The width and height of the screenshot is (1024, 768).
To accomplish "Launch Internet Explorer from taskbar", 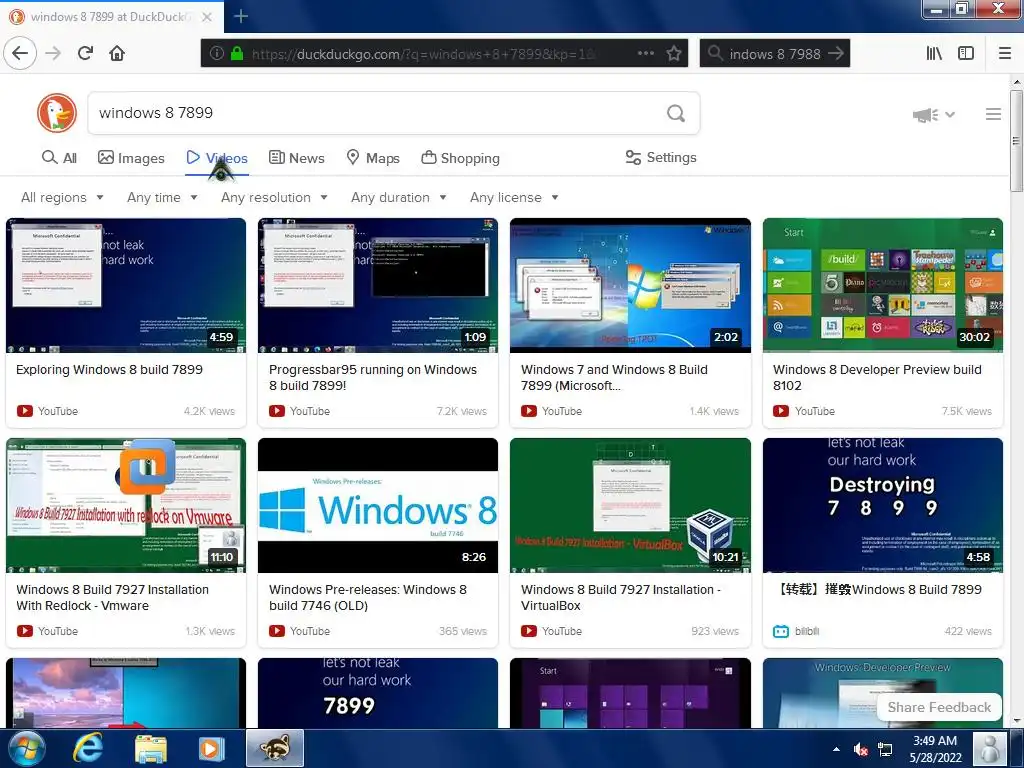I will [89, 748].
